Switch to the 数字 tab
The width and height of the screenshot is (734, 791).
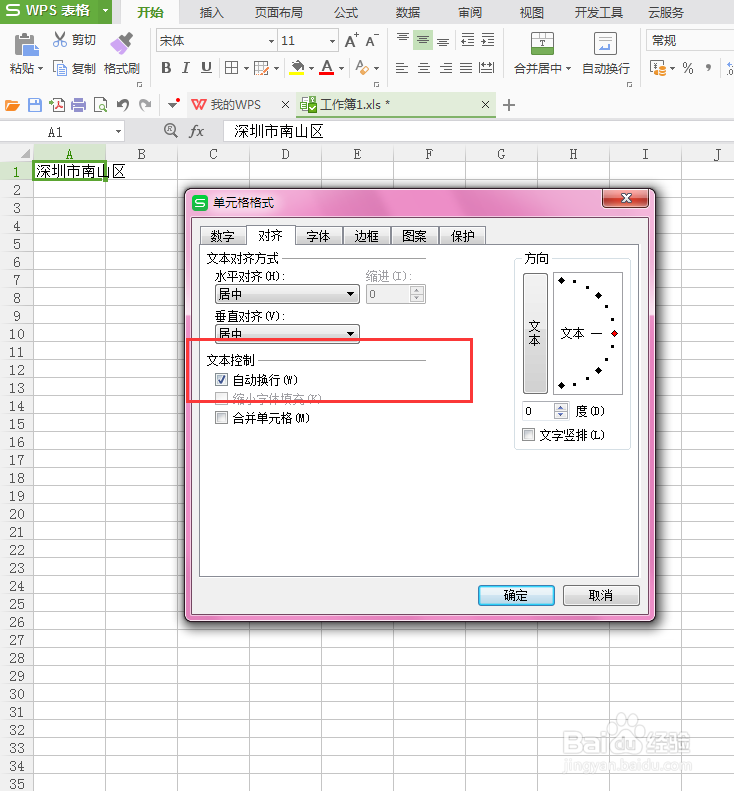[222, 236]
